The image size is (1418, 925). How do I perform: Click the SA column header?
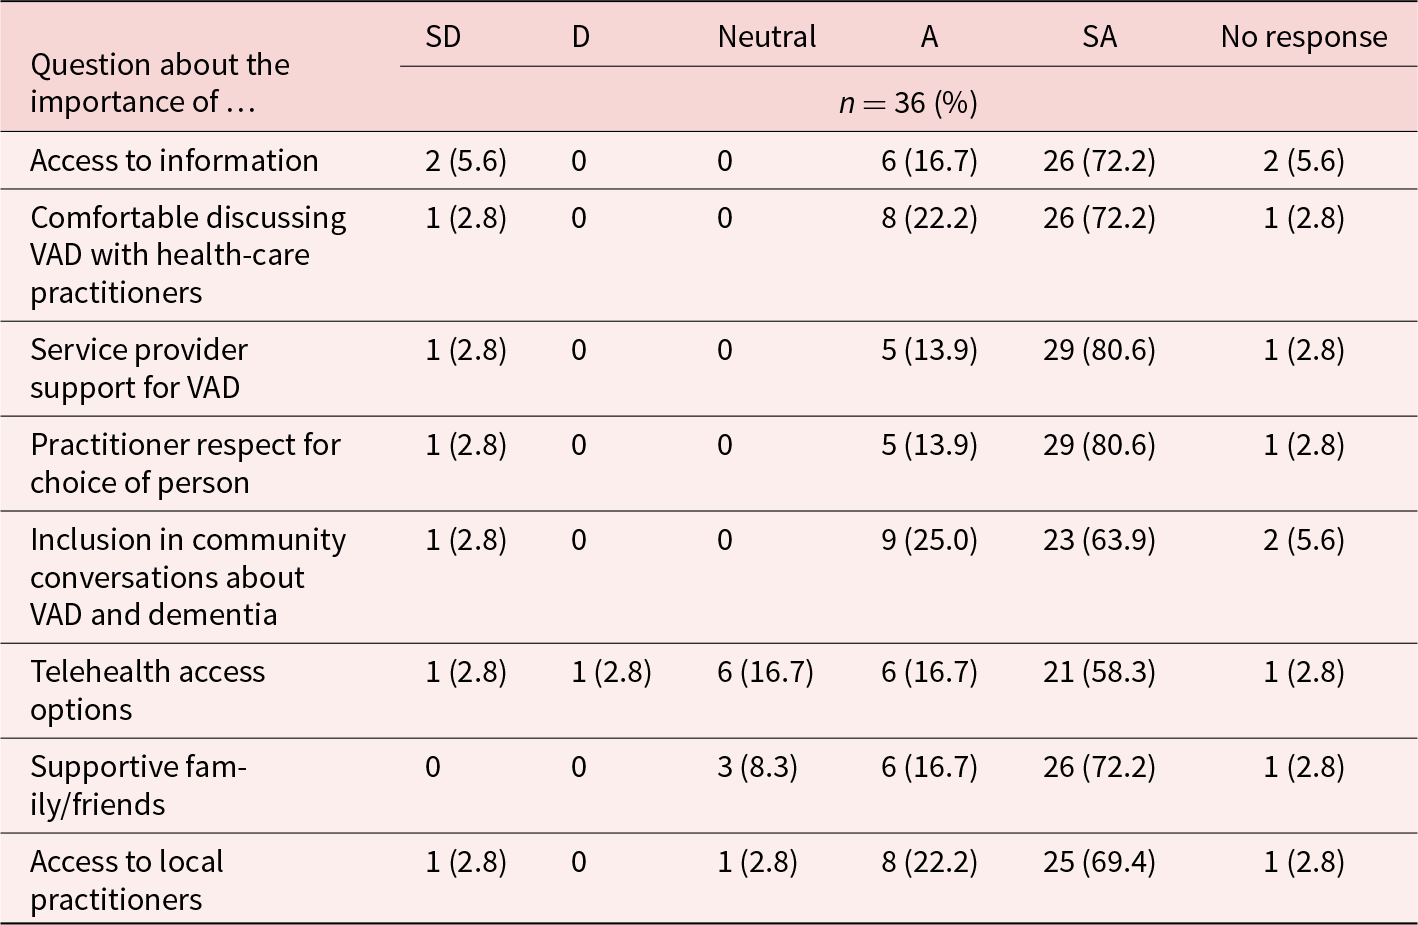[x=1098, y=37]
